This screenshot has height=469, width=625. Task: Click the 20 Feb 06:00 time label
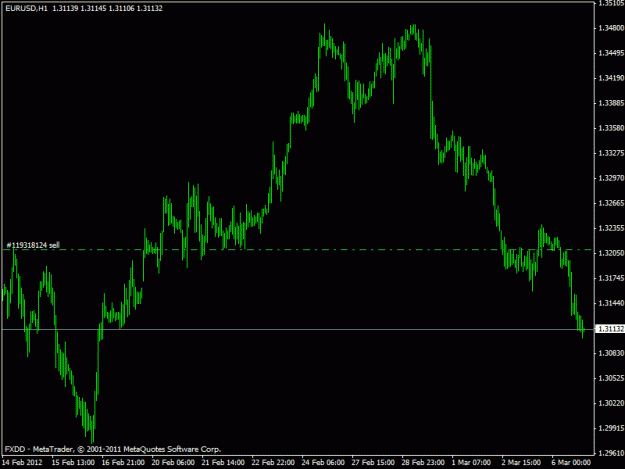(173, 463)
